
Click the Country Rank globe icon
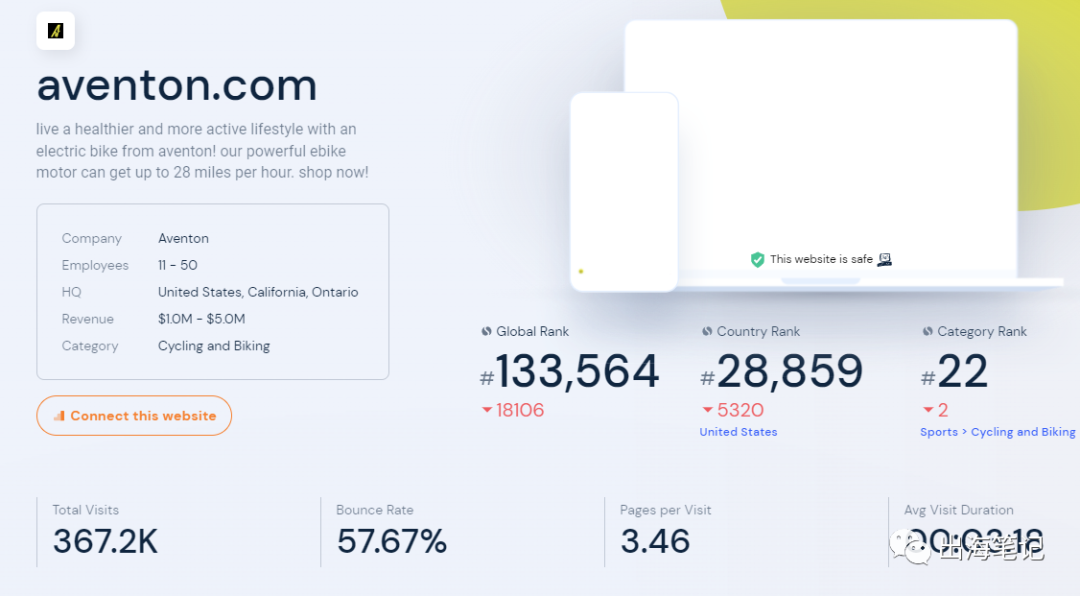[707, 331]
